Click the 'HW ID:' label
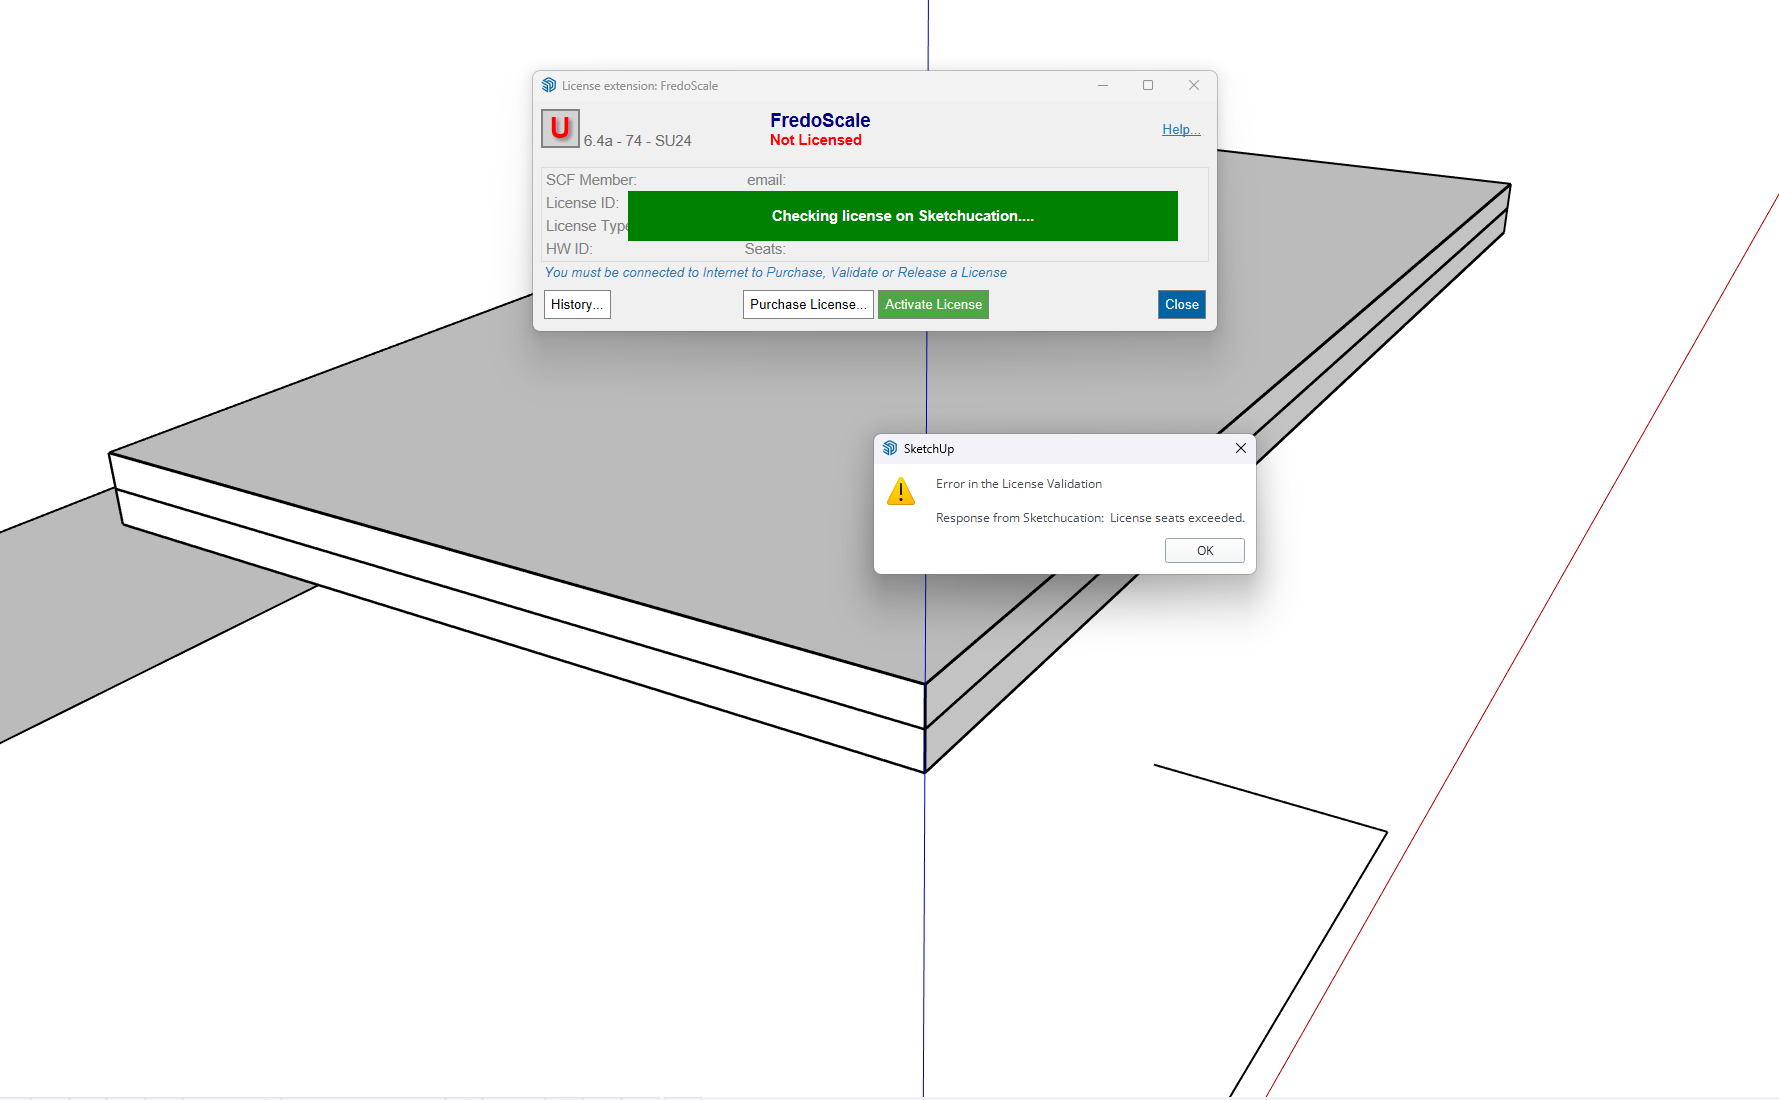 [569, 249]
